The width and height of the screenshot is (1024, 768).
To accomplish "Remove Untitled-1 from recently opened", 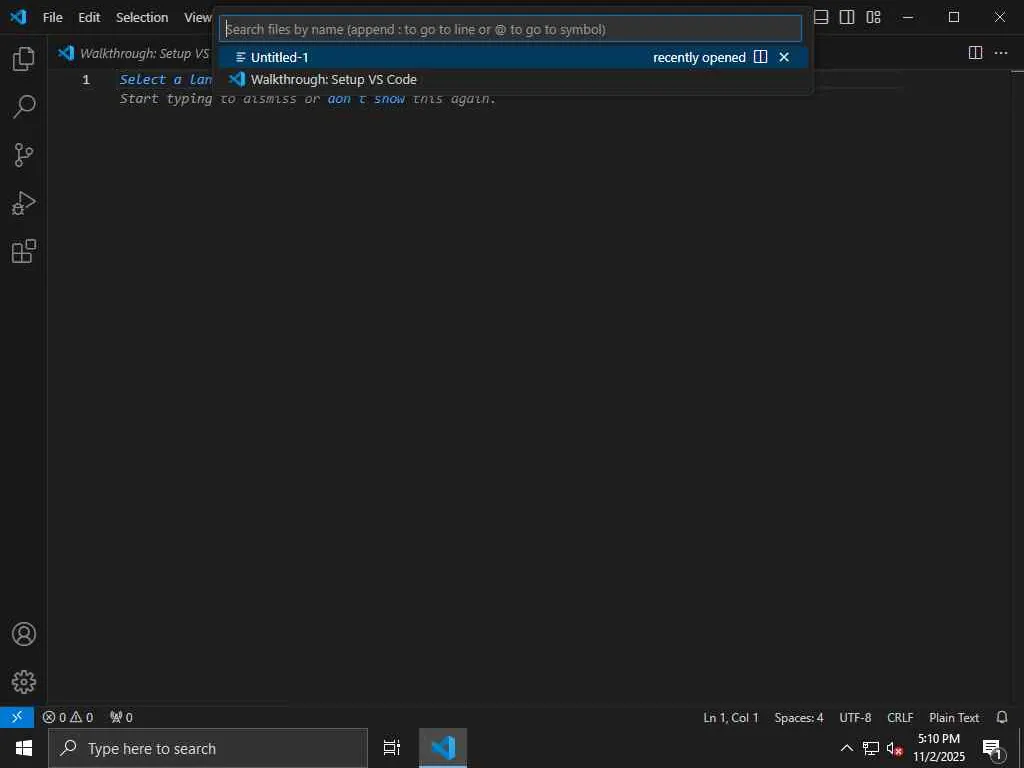I will click(784, 57).
